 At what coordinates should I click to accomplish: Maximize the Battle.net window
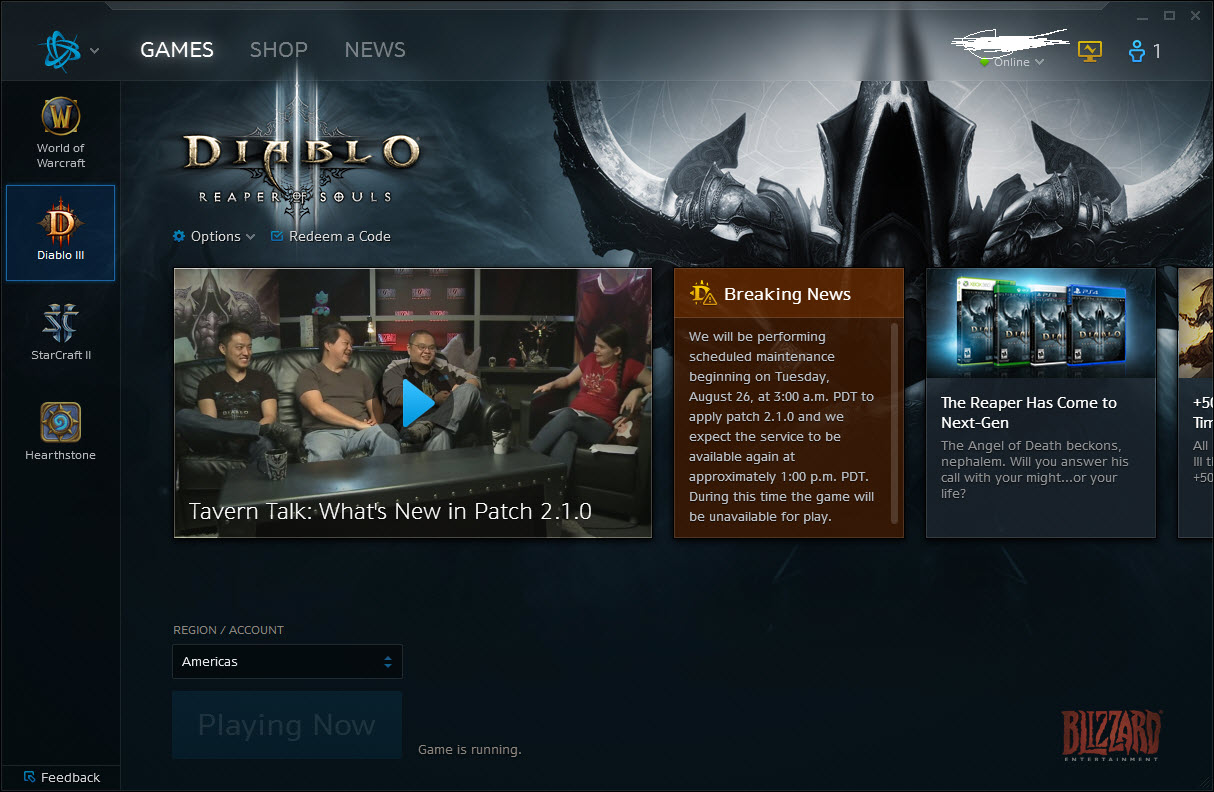click(x=1169, y=16)
